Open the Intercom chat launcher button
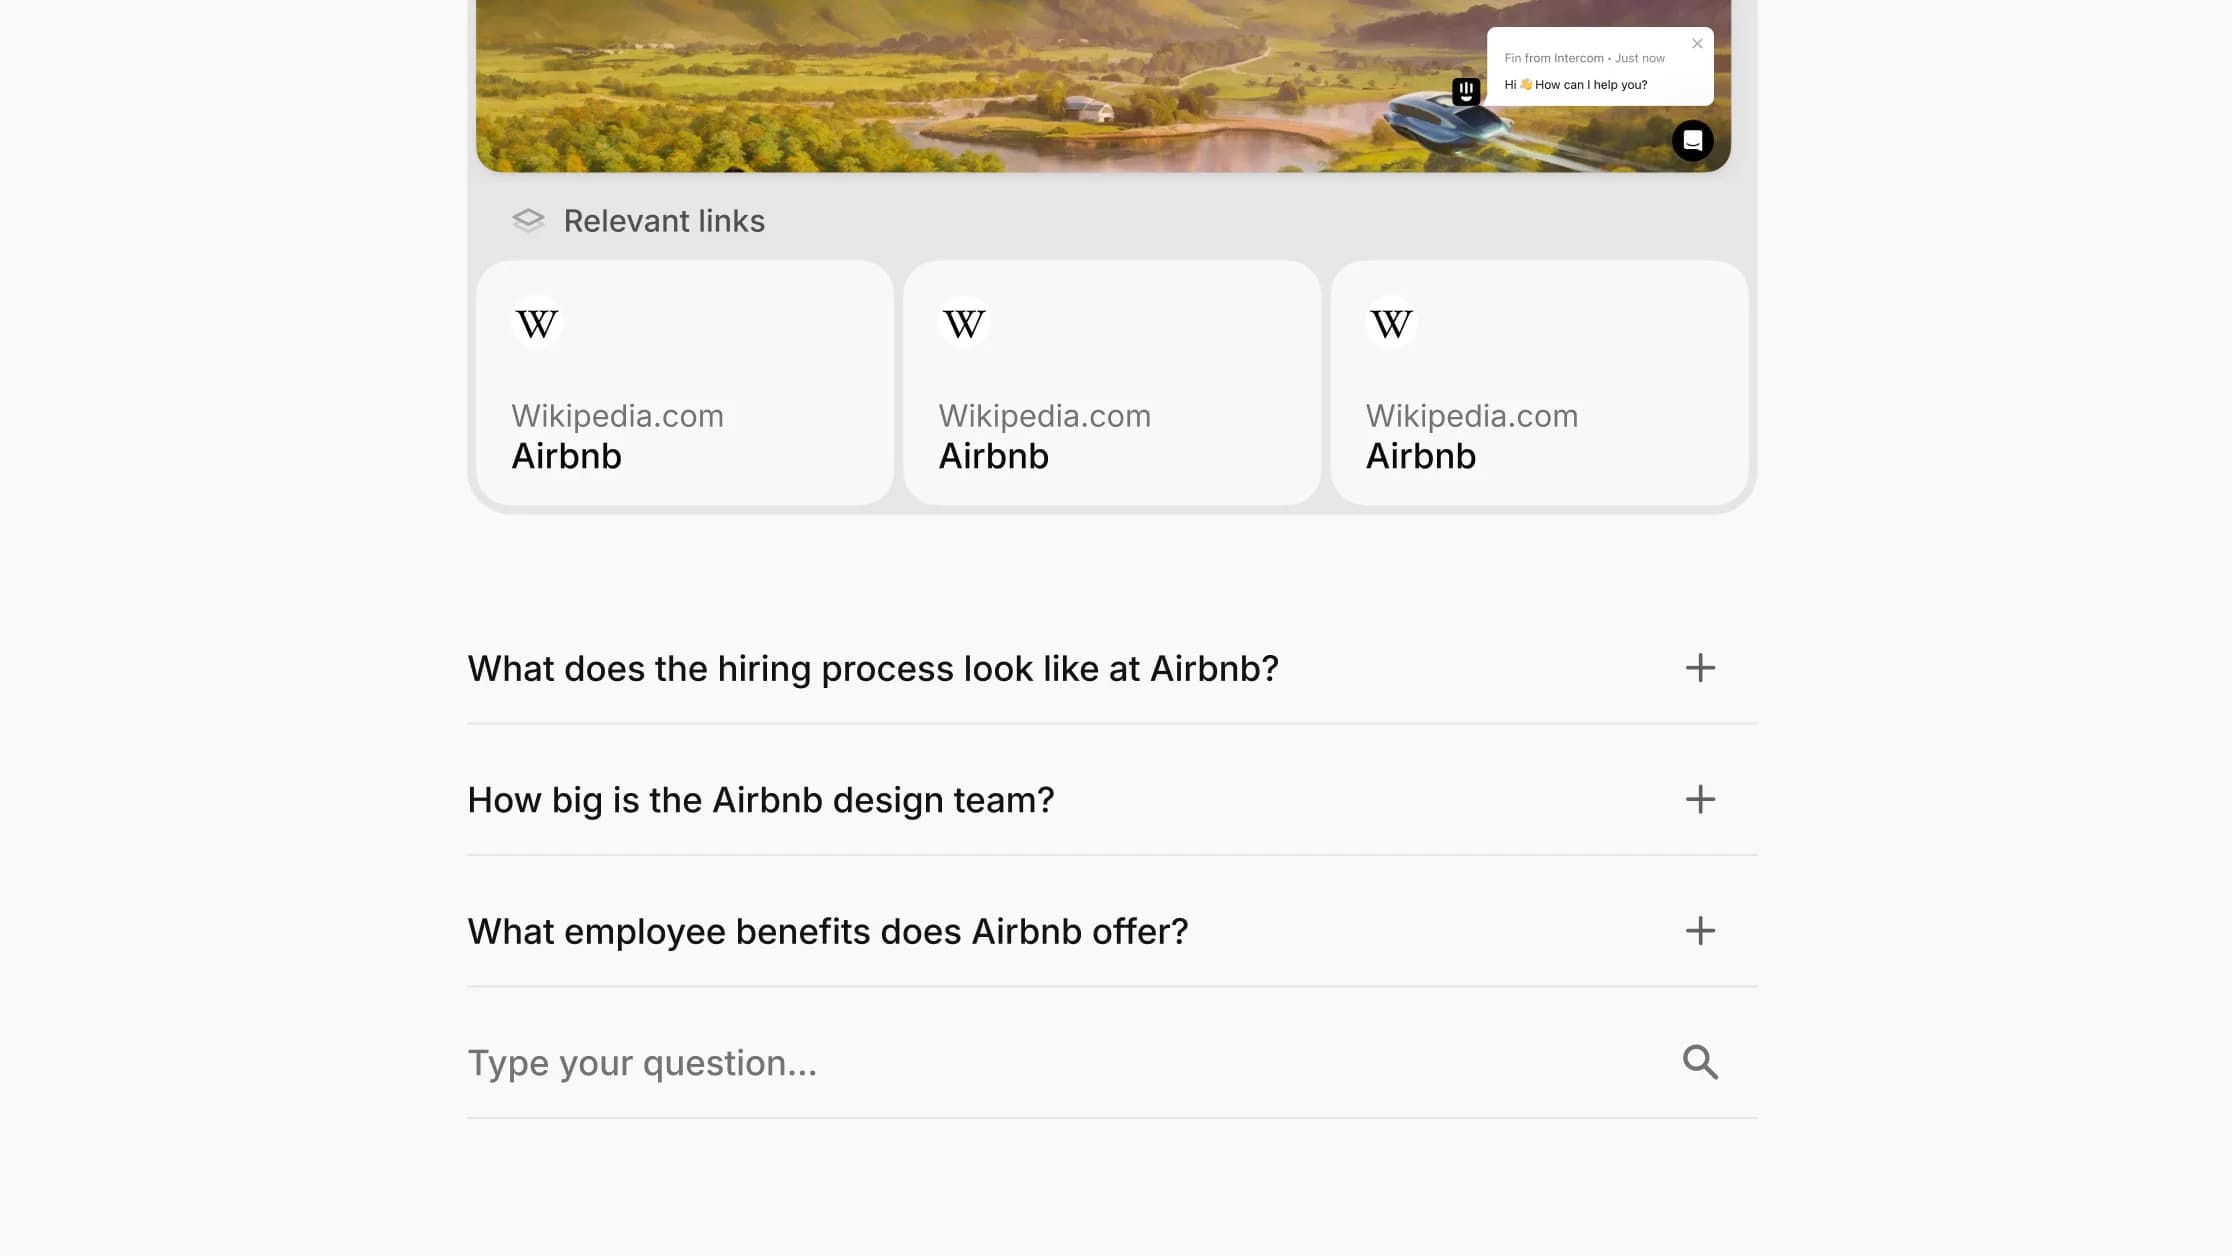 pos(1692,141)
